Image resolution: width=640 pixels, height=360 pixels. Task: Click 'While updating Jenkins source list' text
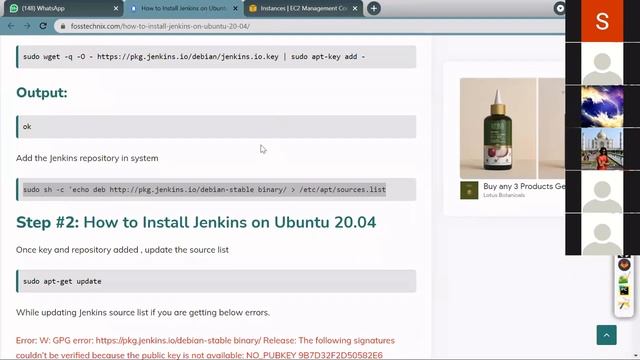[143, 312]
